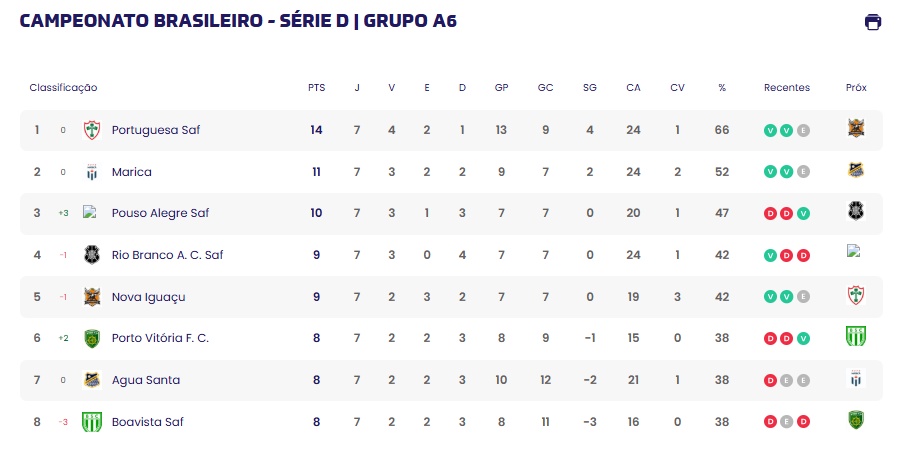
Task: Sort table by PTS column header
Action: 316,88
